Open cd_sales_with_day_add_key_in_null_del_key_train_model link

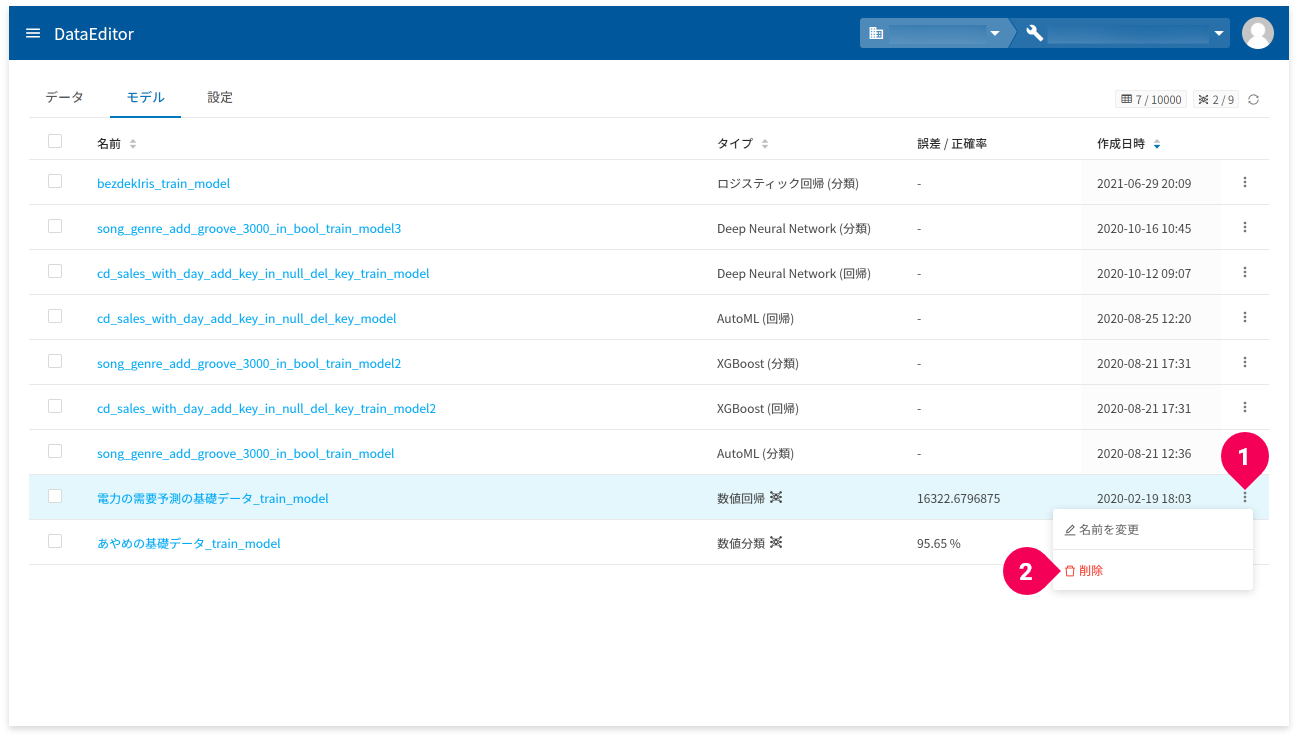[x=263, y=273]
